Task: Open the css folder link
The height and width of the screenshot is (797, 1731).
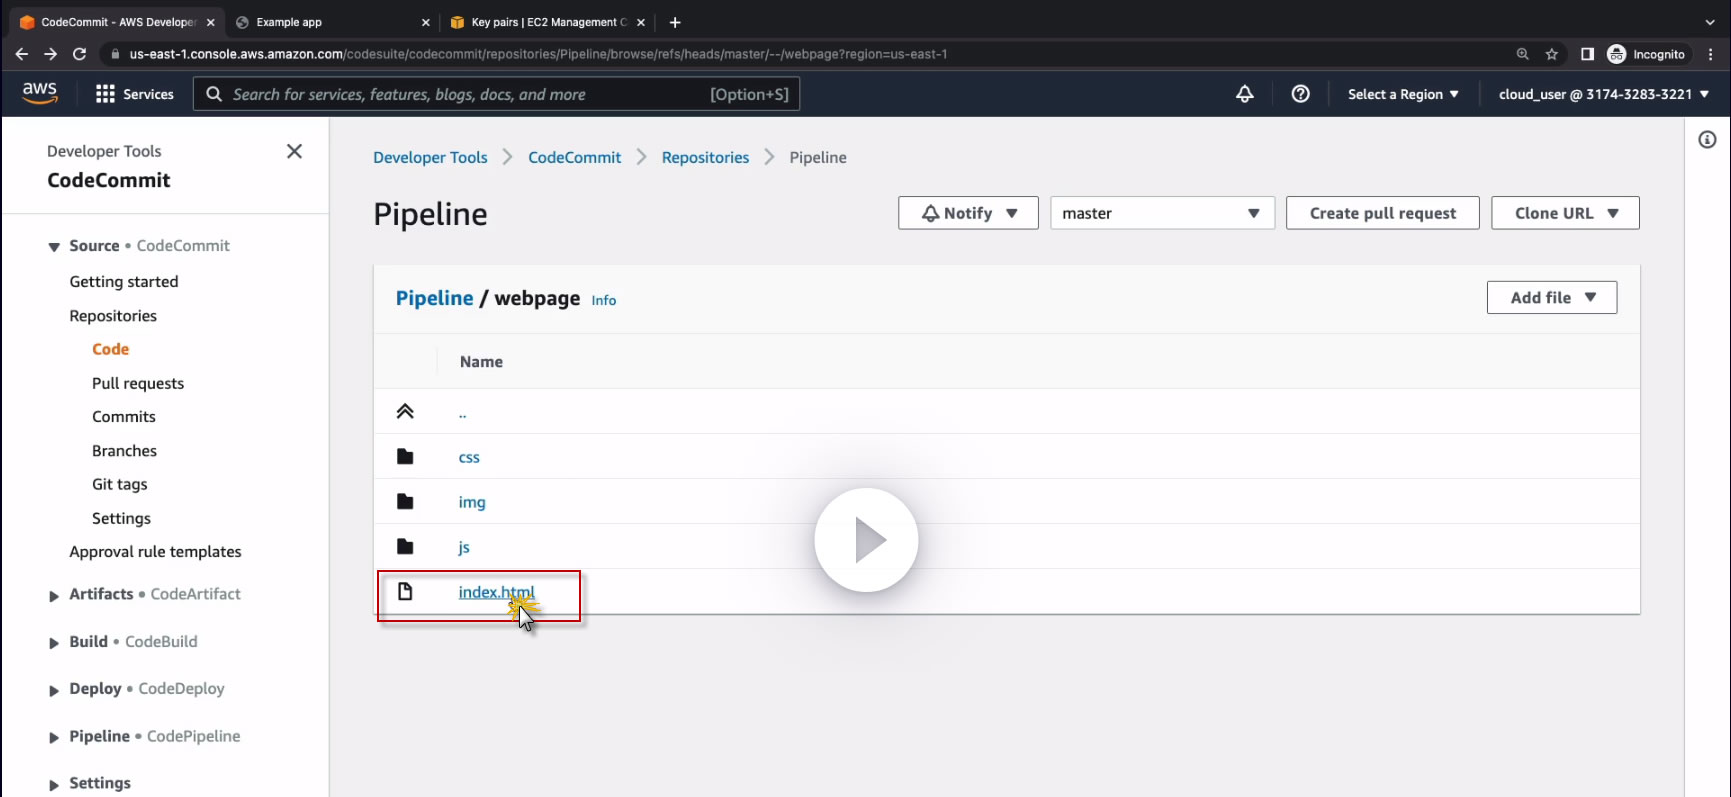Action: pos(469,457)
